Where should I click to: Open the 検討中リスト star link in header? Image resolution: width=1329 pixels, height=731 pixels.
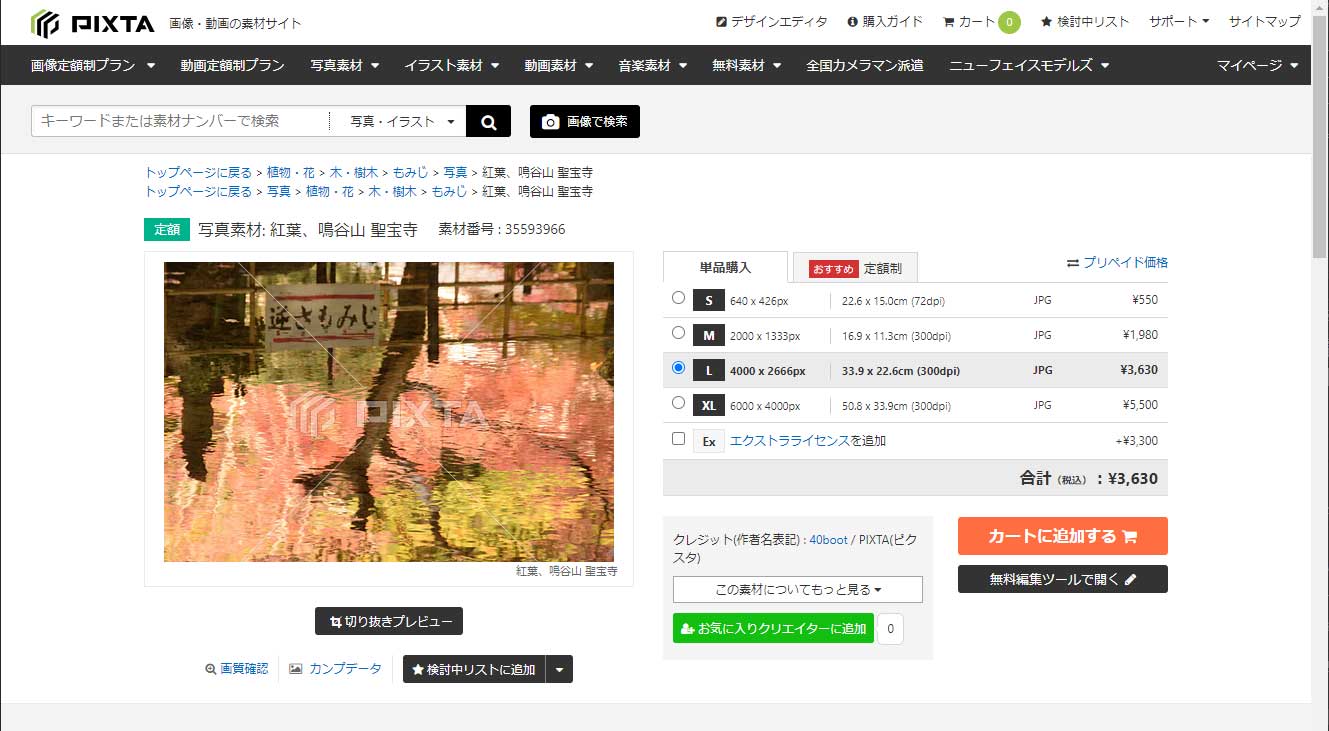pos(1085,22)
